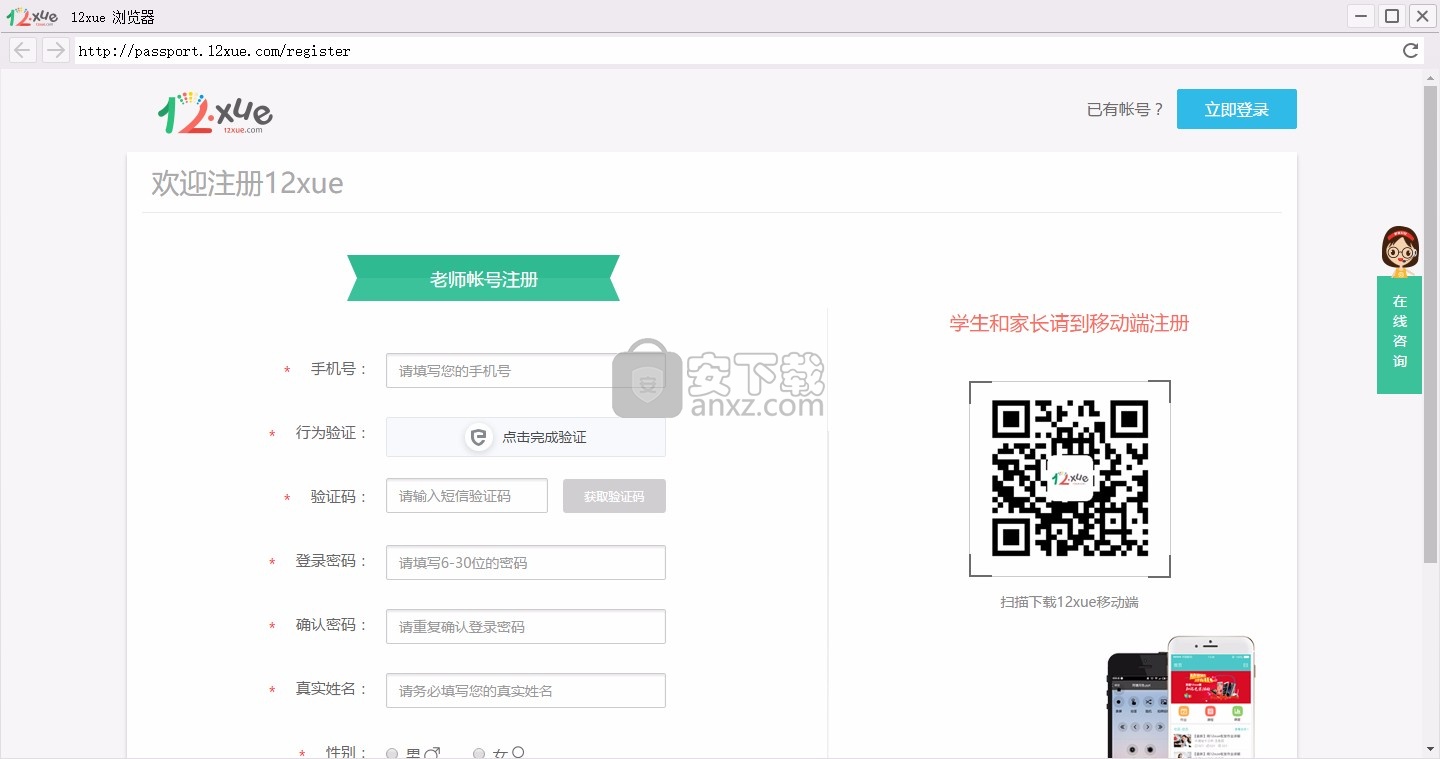
Task: Click the customer service avatar icon
Action: click(x=1400, y=250)
